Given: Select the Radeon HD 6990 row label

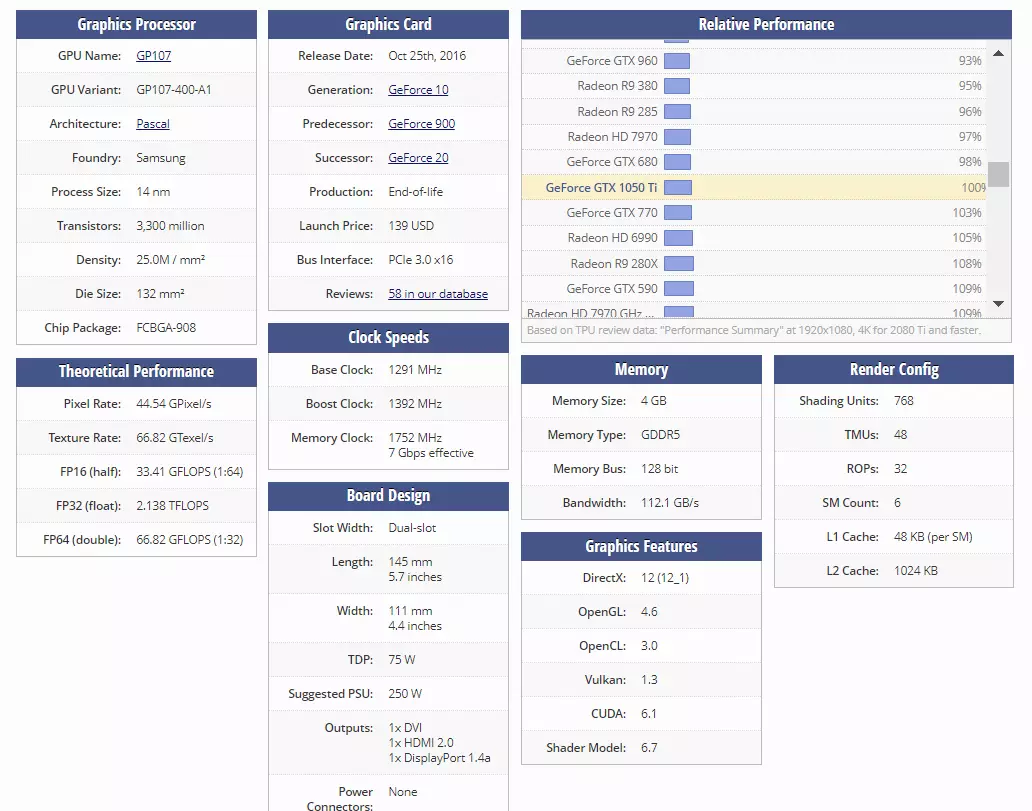Looking at the screenshot, I should pyautogui.click(x=612, y=238).
